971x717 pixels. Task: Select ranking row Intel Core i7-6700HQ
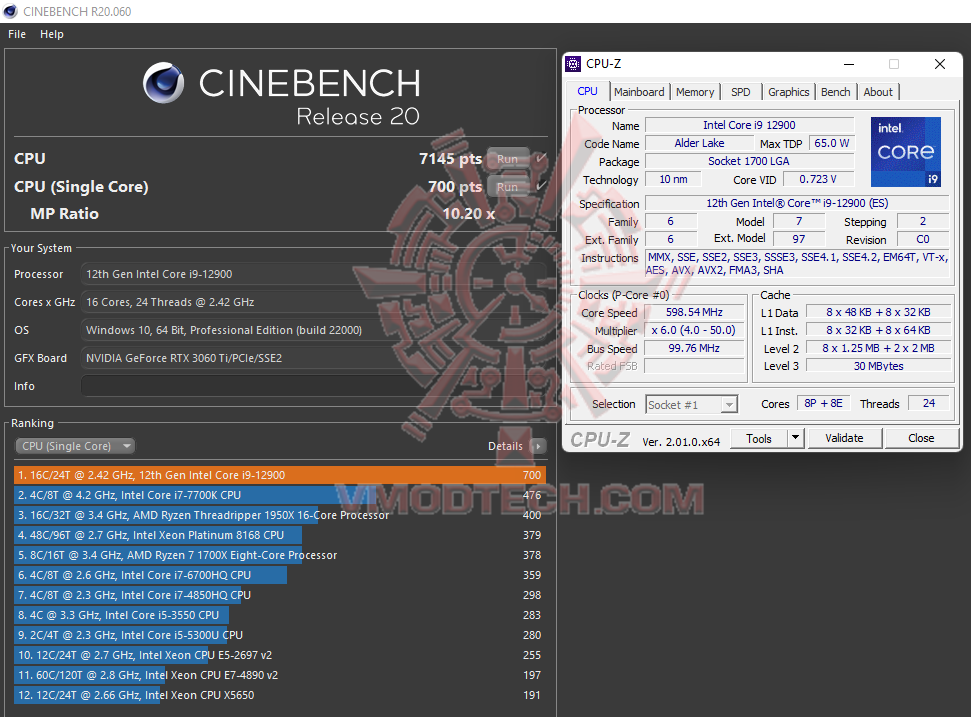click(280, 575)
